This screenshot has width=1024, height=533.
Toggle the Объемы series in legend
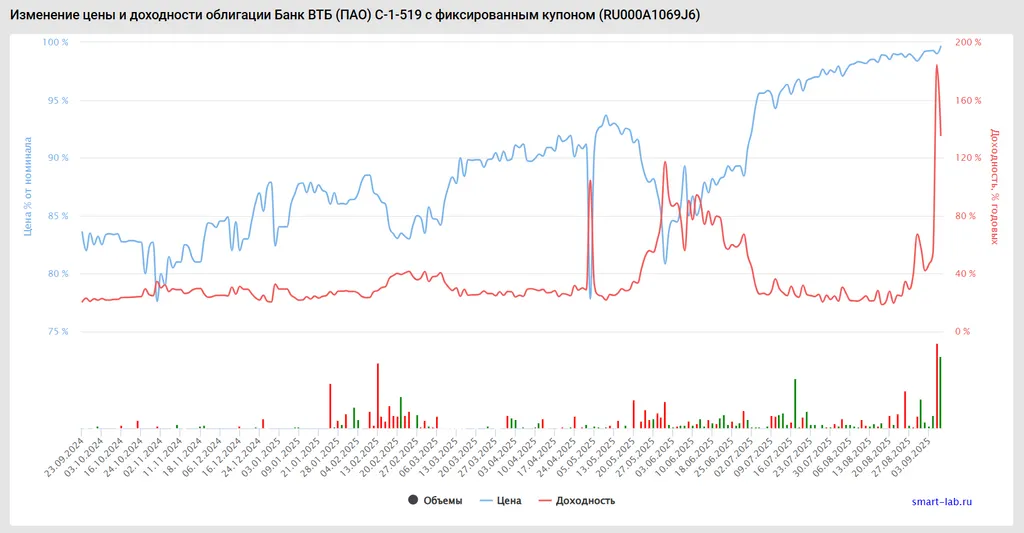click(442, 500)
